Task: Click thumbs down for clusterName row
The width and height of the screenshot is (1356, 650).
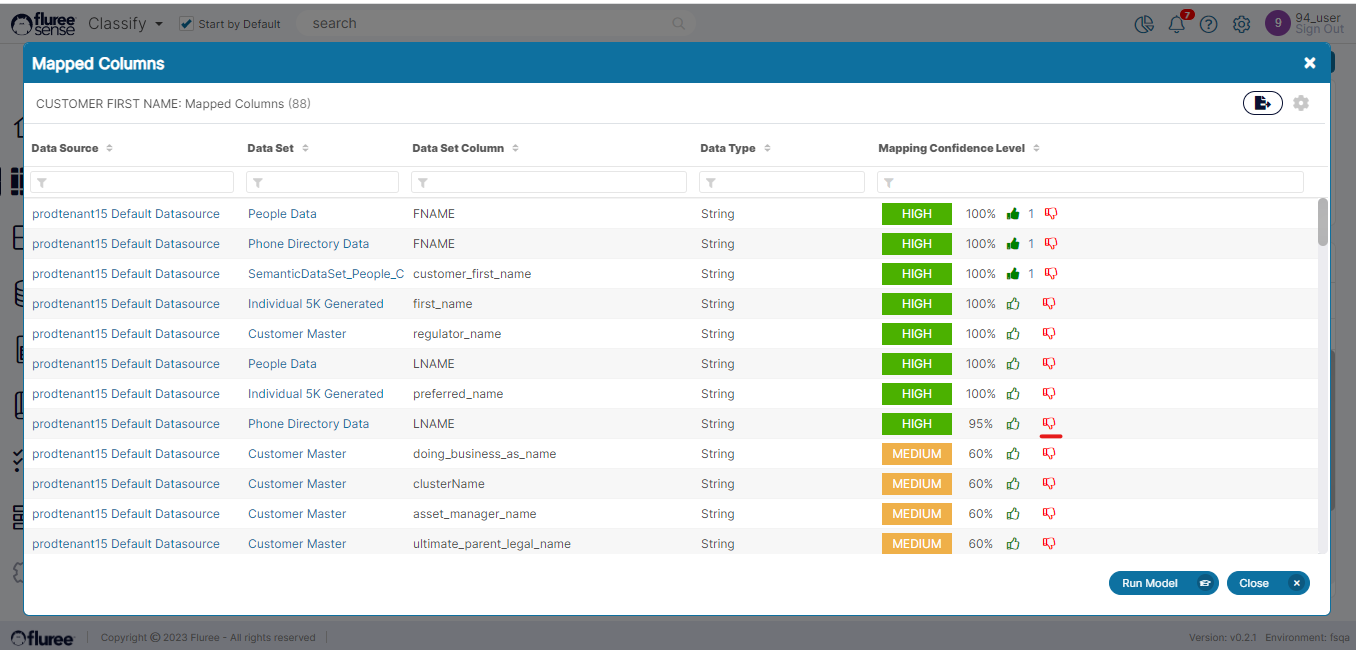Action: tap(1050, 484)
